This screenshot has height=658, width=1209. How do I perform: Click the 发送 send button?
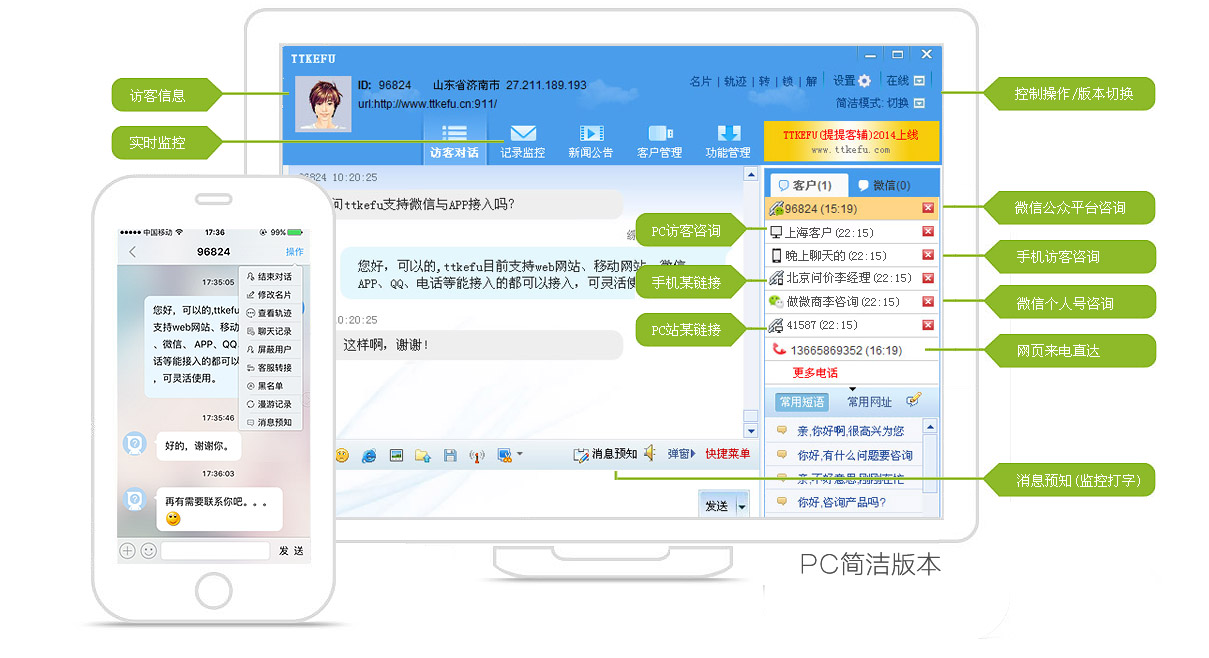[716, 506]
